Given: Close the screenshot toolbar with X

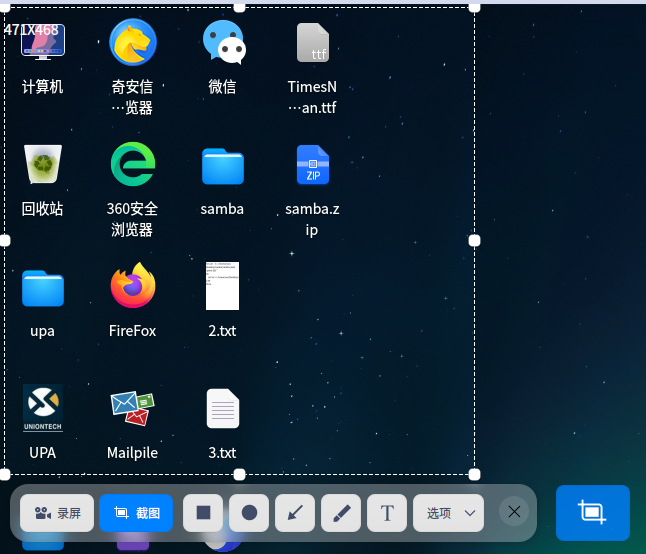Looking at the screenshot, I should click(x=514, y=512).
